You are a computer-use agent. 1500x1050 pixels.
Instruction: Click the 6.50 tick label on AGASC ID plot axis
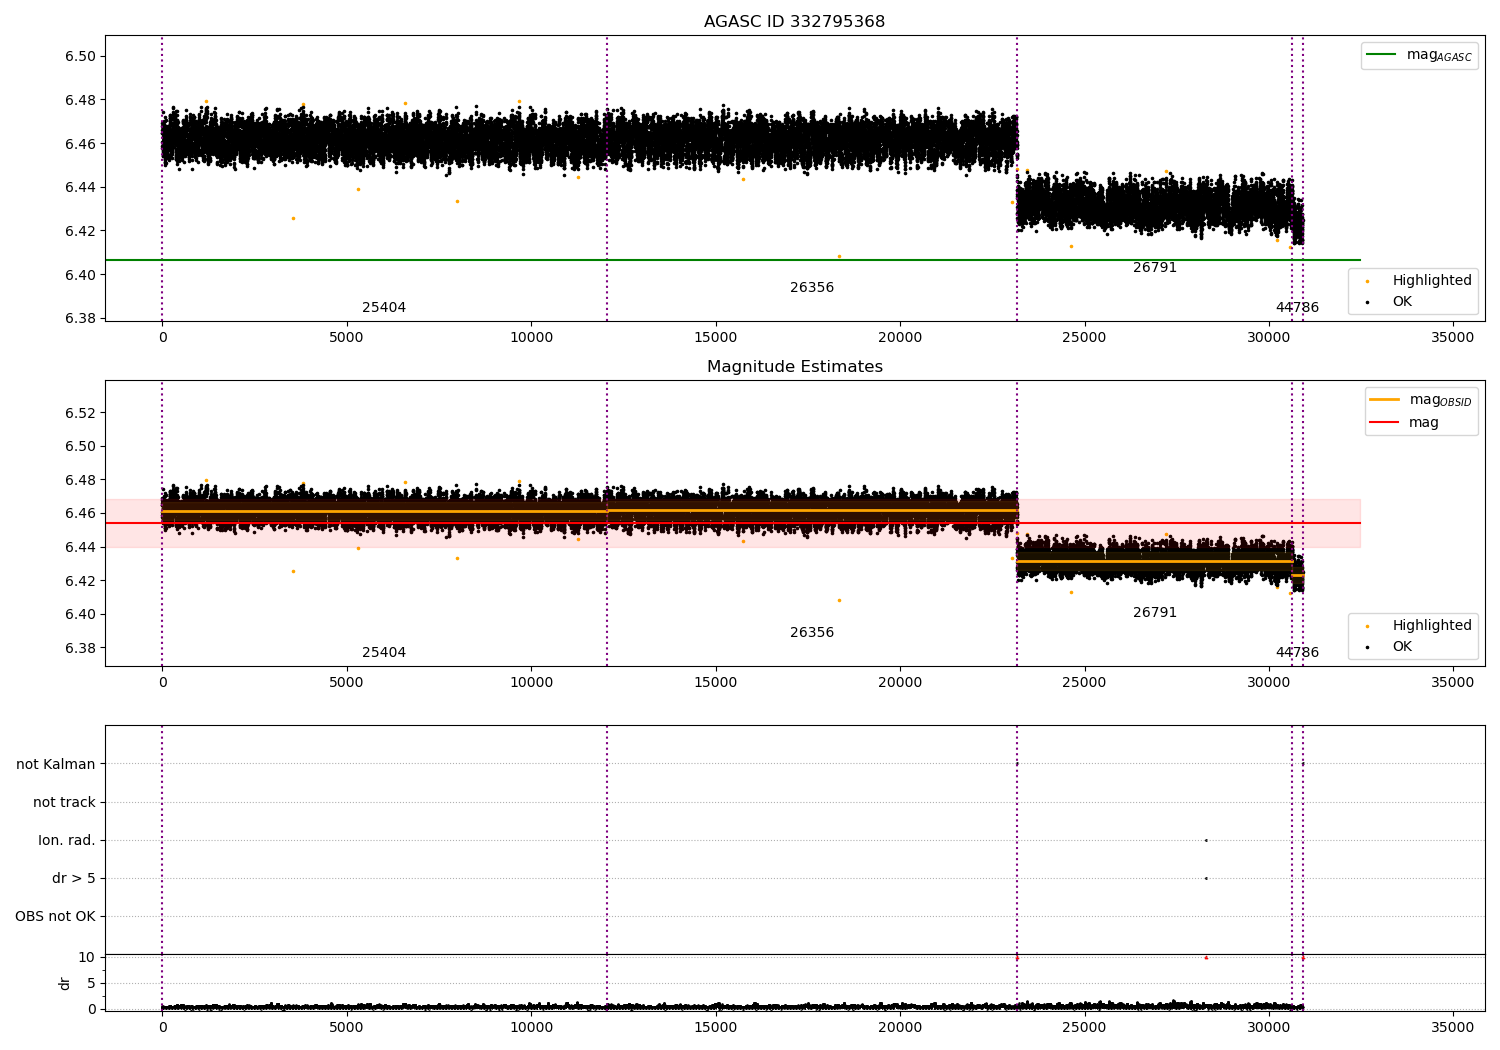click(79, 56)
